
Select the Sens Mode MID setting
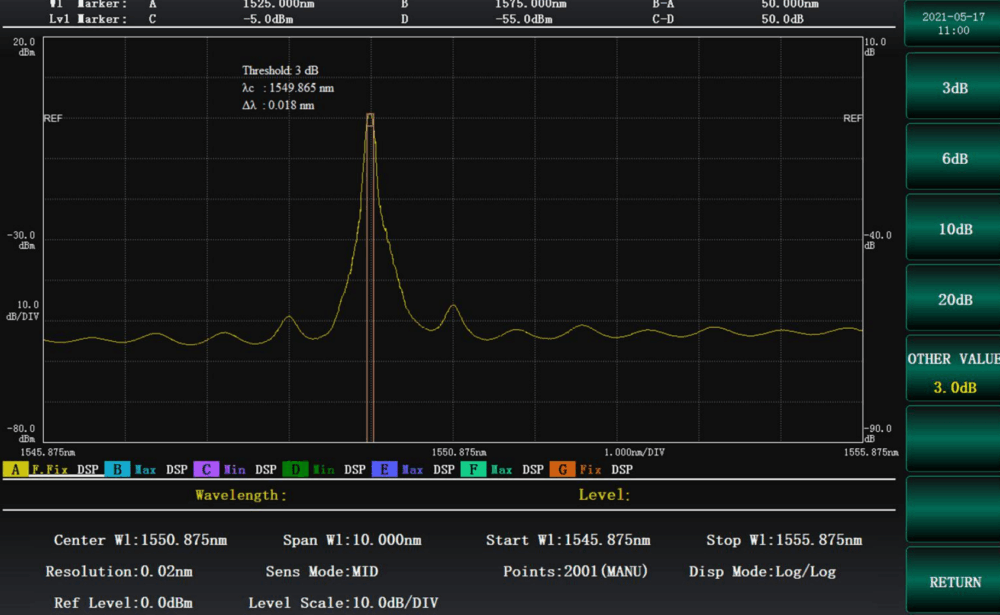[321, 572]
